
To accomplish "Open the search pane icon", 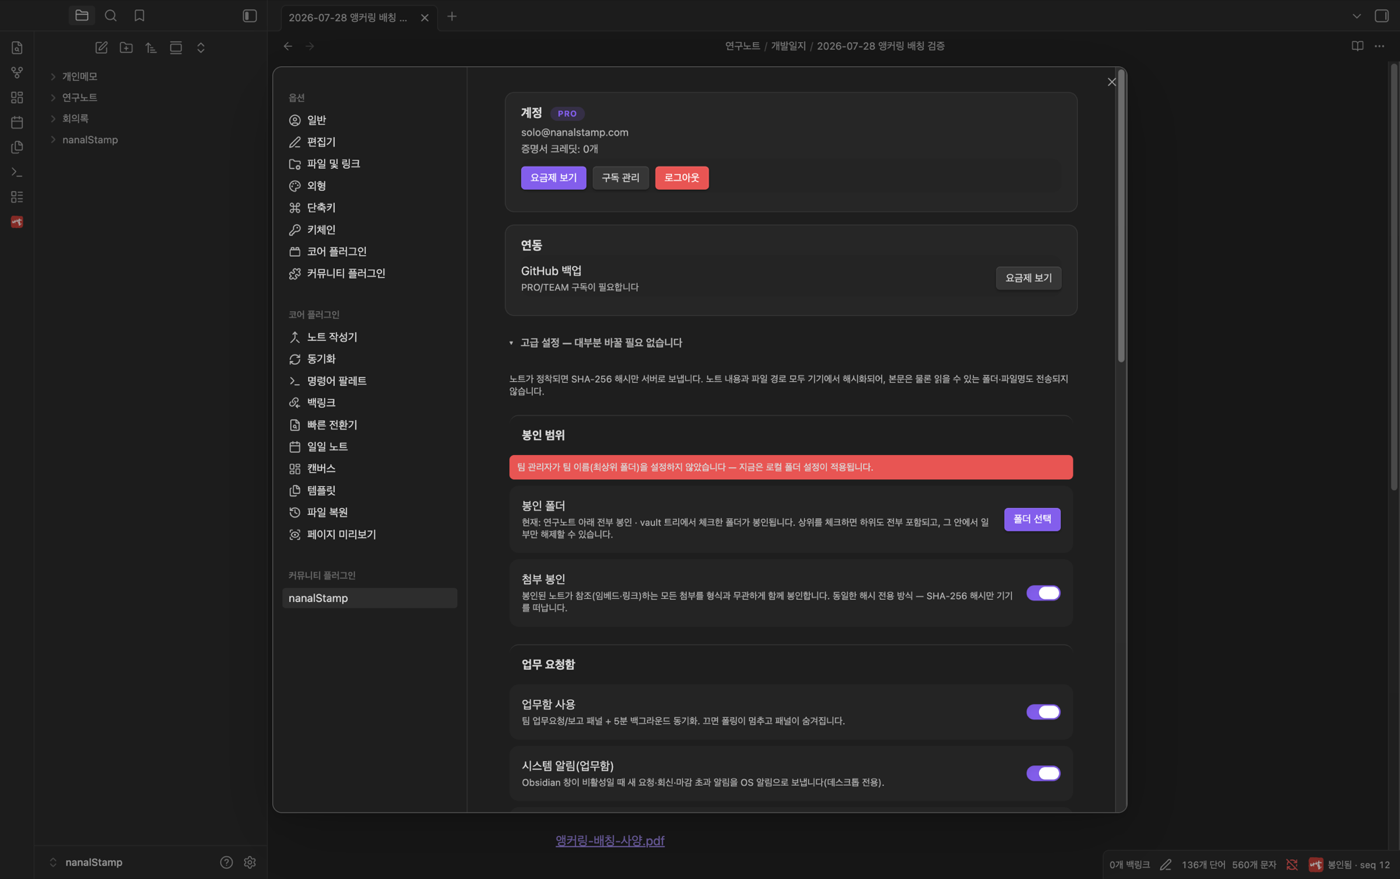I will [111, 16].
